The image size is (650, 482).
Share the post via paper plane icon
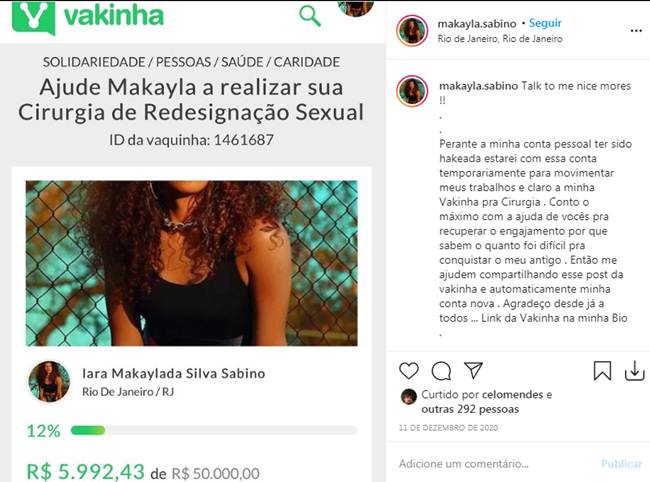473,370
